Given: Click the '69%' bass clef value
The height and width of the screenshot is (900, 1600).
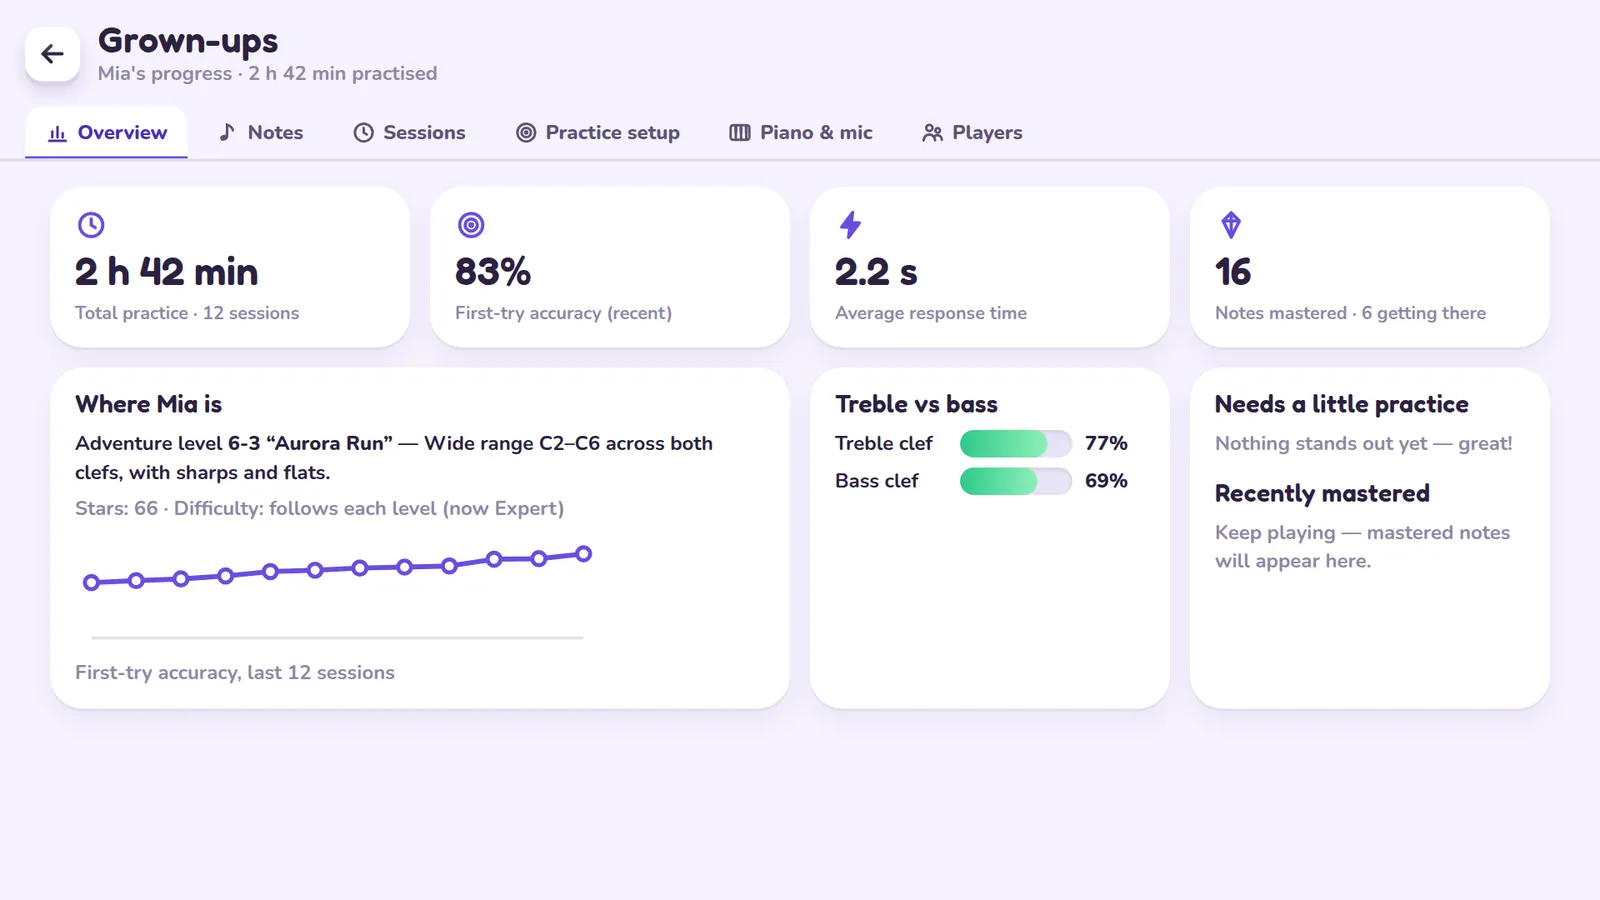Looking at the screenshot, I should pyautogui.click(x=1106, y=481).
